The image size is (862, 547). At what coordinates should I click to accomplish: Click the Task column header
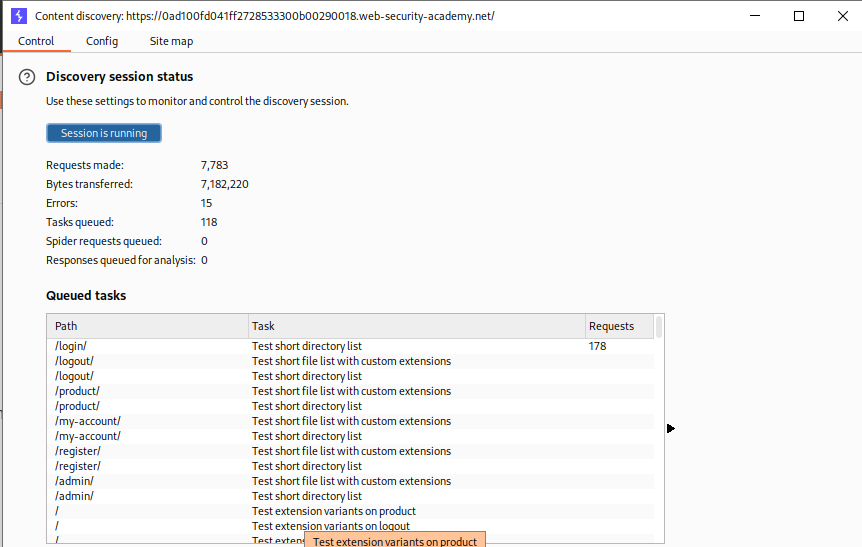tap(416, 326)
